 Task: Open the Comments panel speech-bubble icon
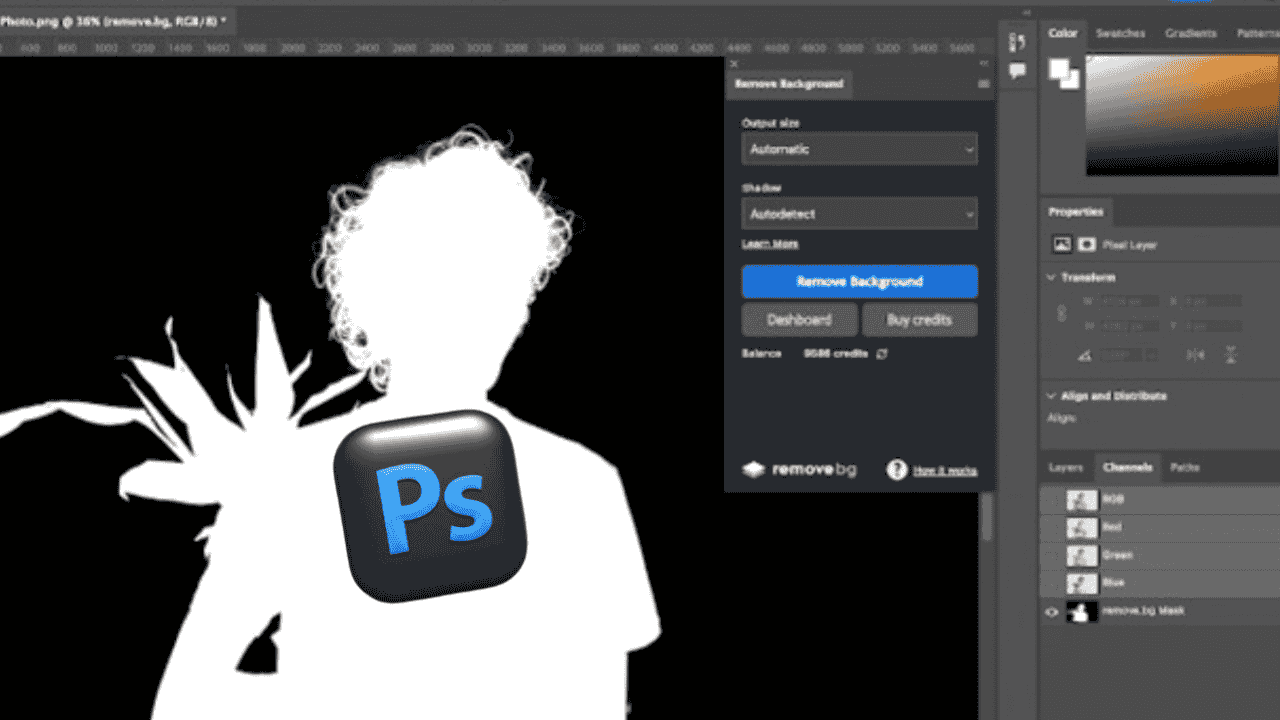[x=1018, y=71]
